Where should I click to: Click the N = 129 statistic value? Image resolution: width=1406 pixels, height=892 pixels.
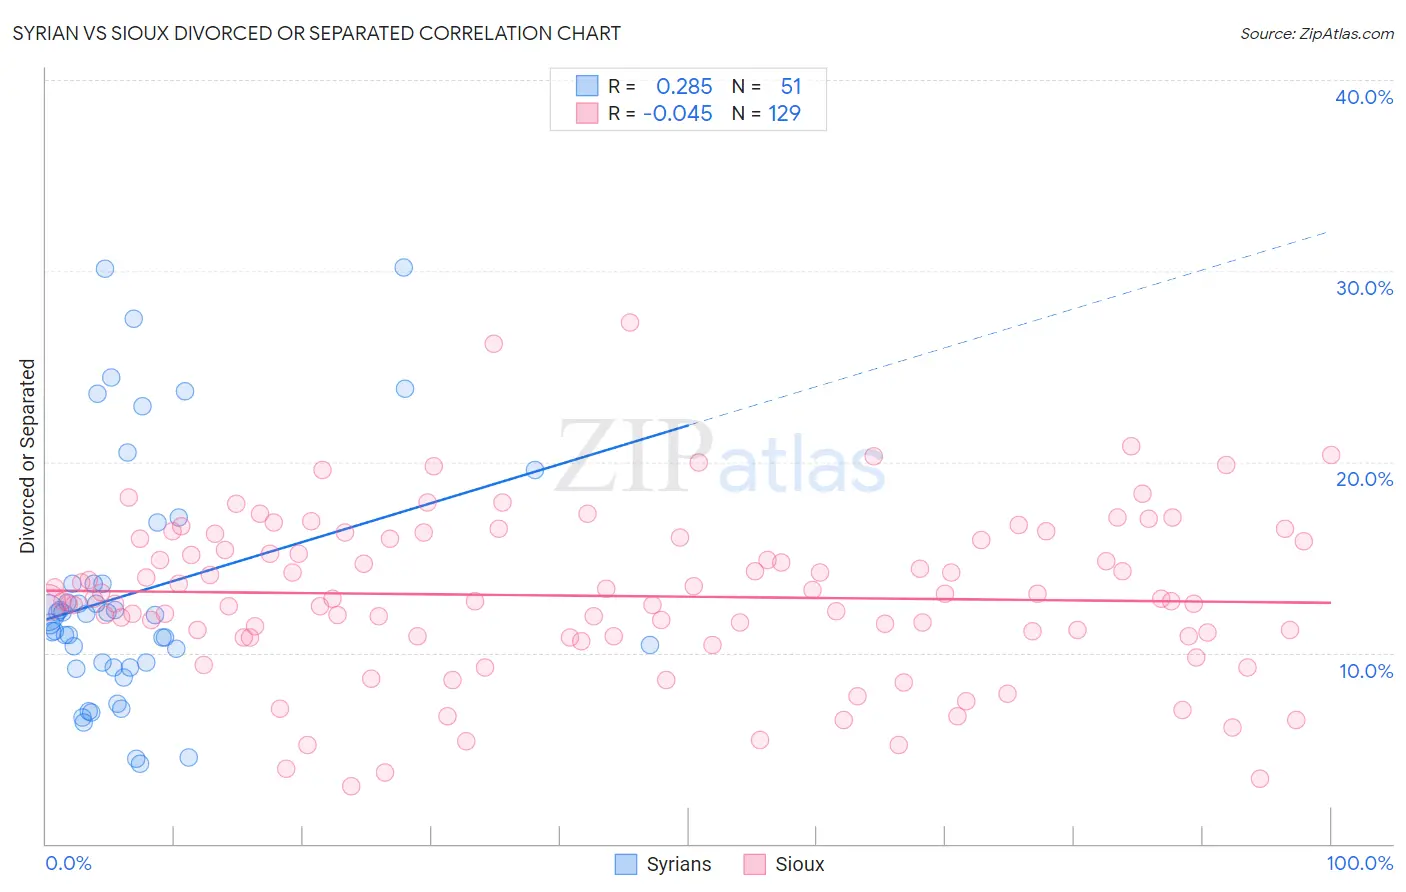click(767, 113)
